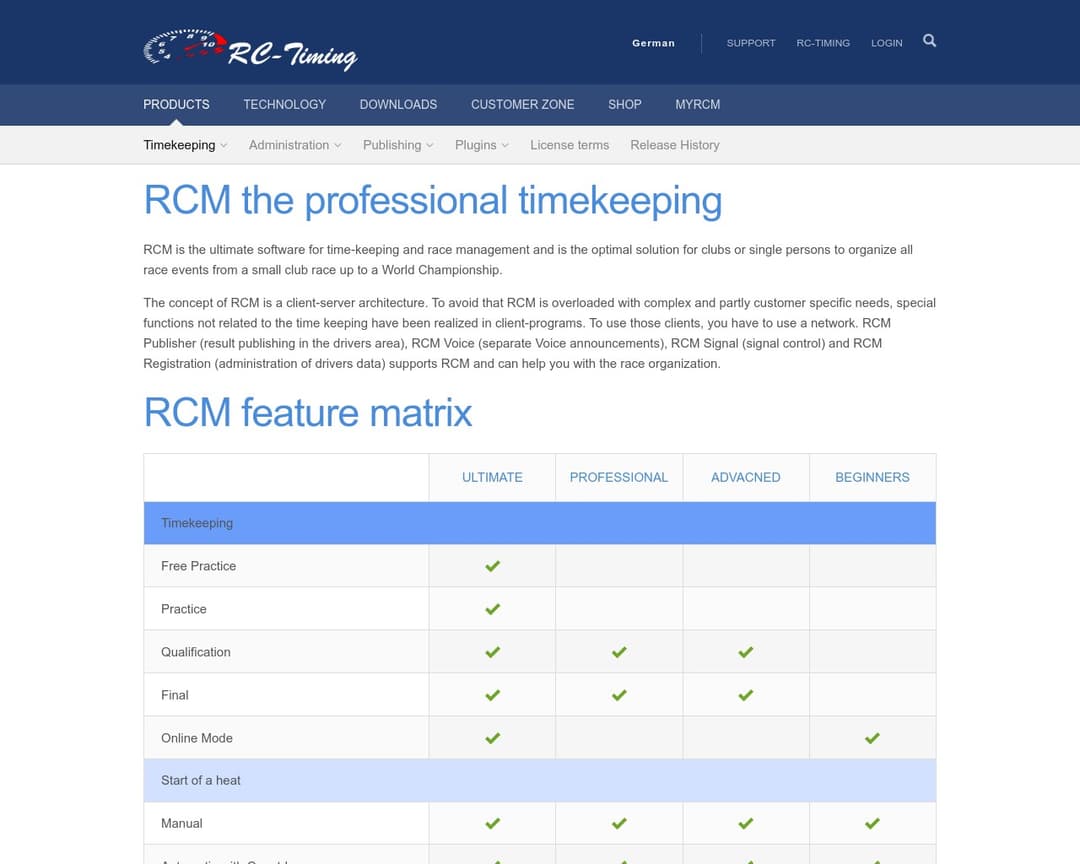Open the Release History page

coord(675,145)
